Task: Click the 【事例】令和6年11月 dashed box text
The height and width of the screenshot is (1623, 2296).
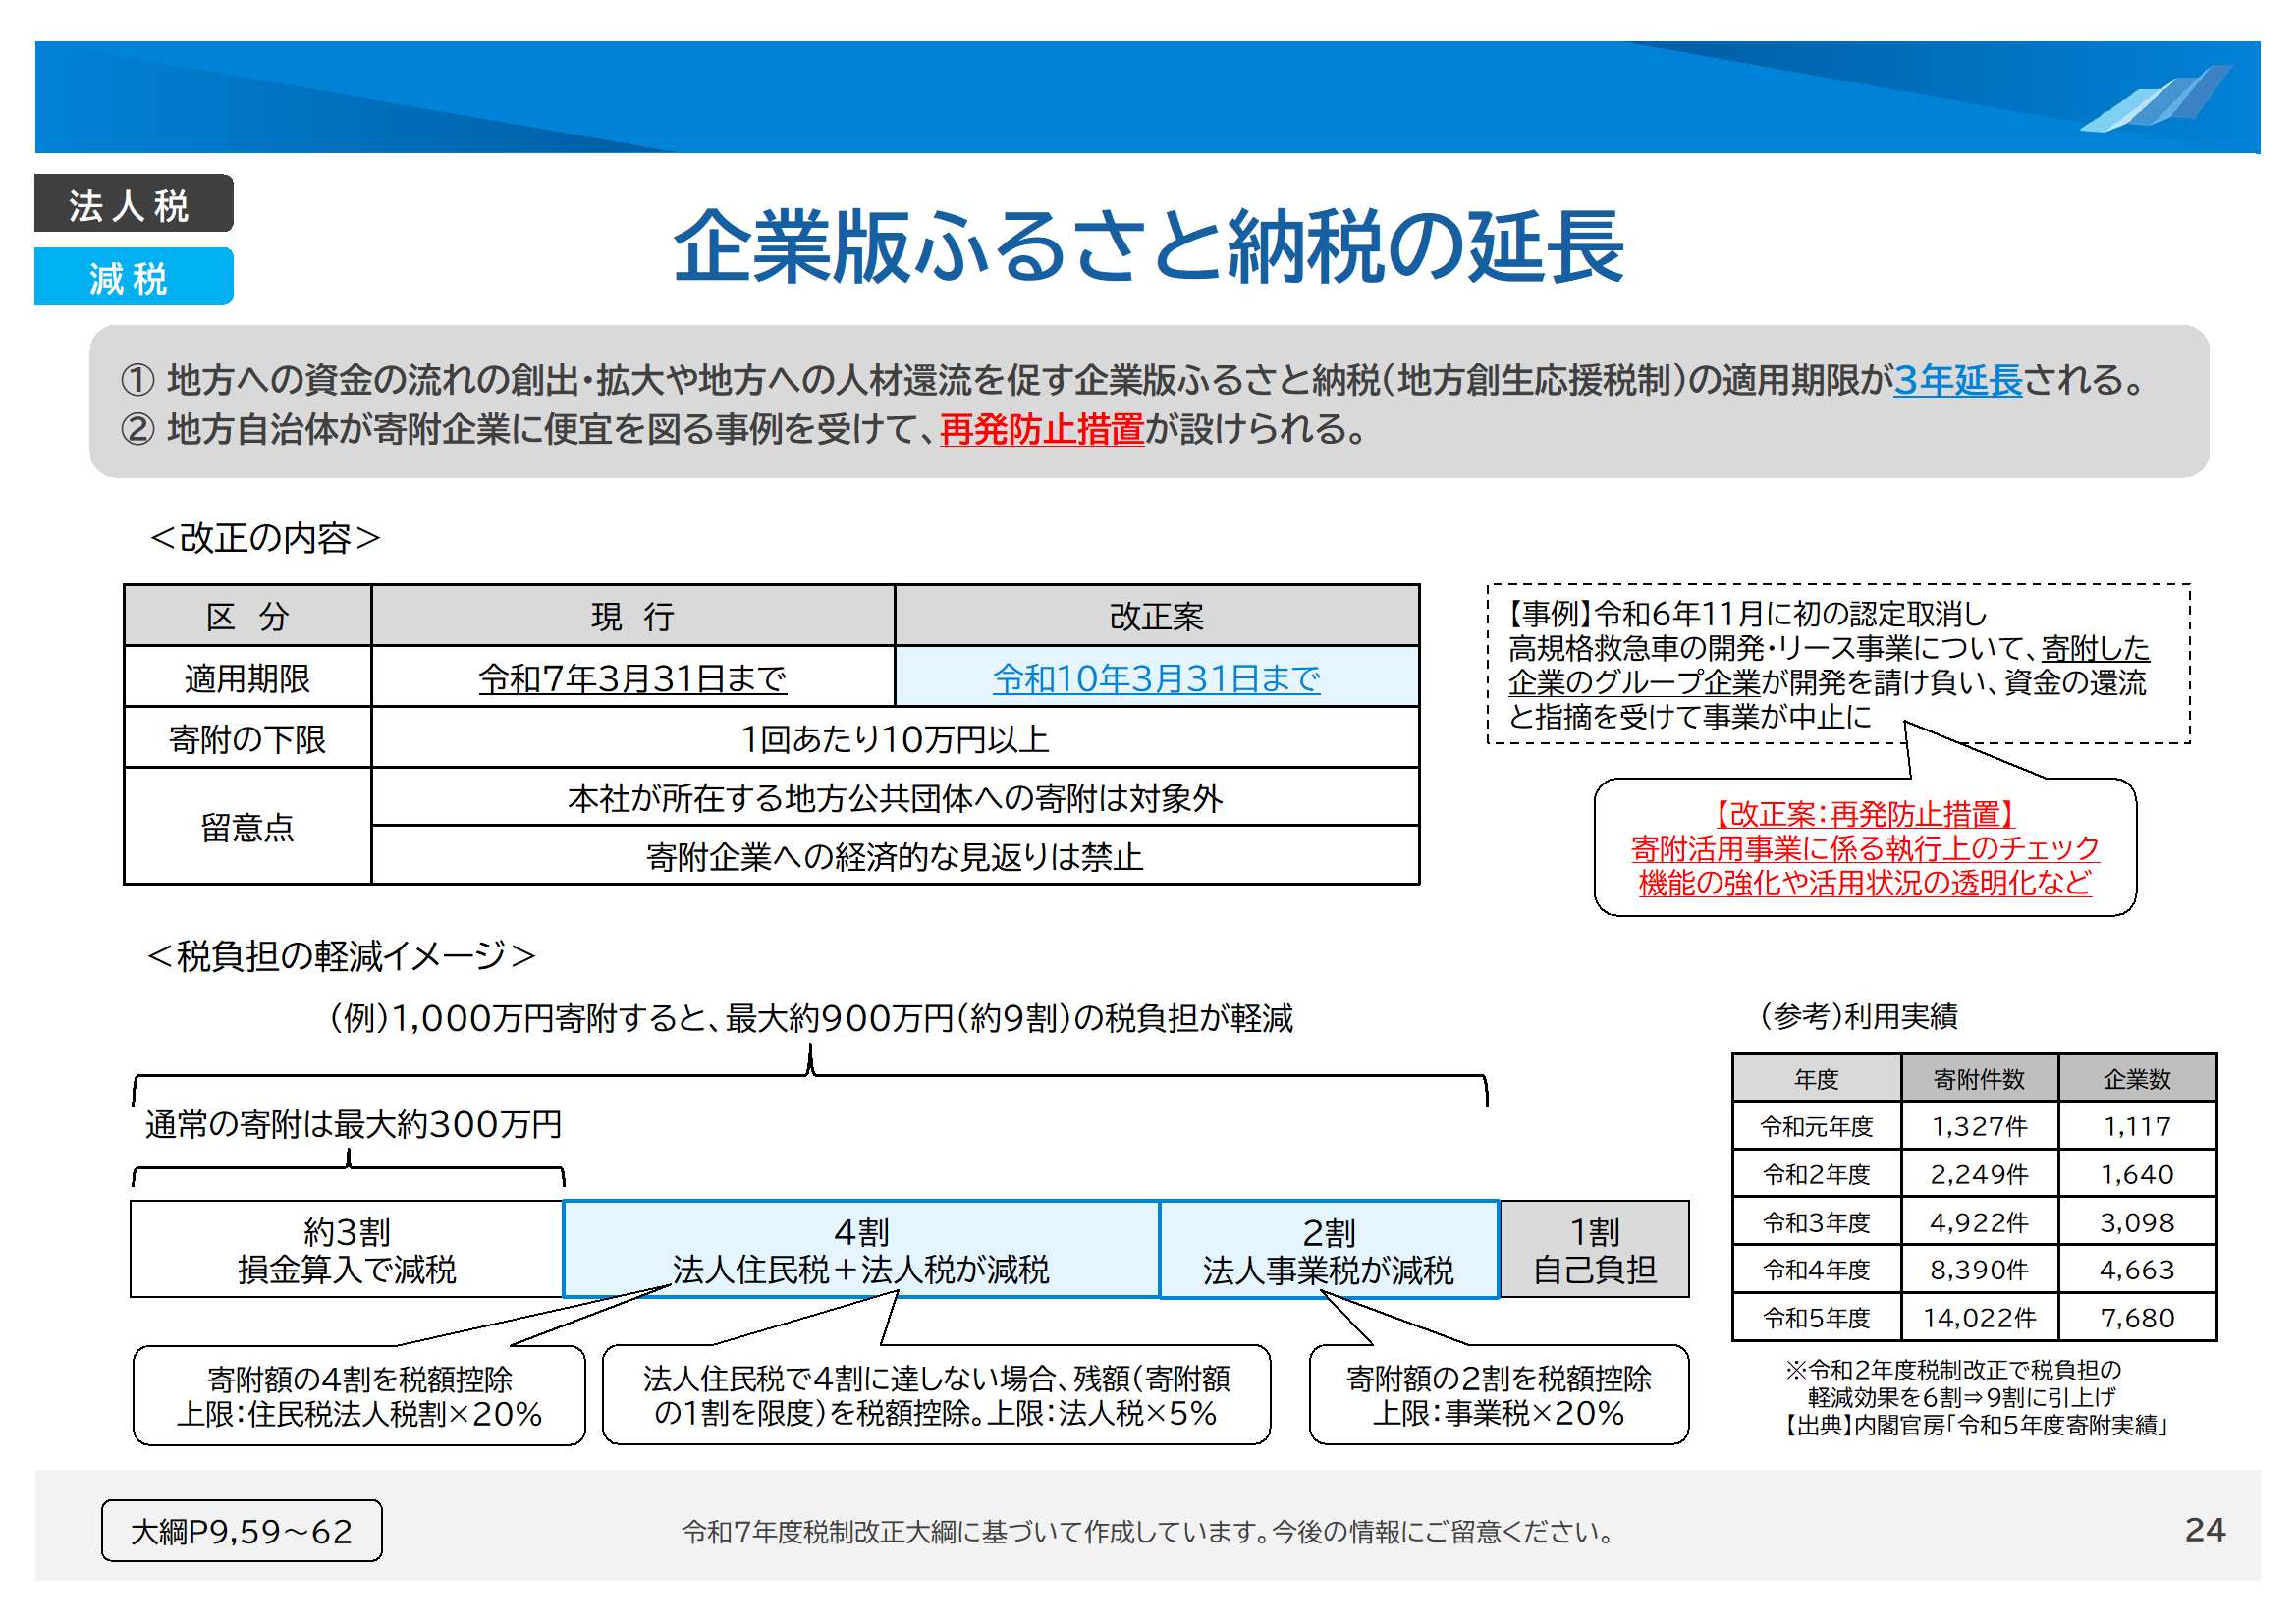Action: tap(1838, 664)
